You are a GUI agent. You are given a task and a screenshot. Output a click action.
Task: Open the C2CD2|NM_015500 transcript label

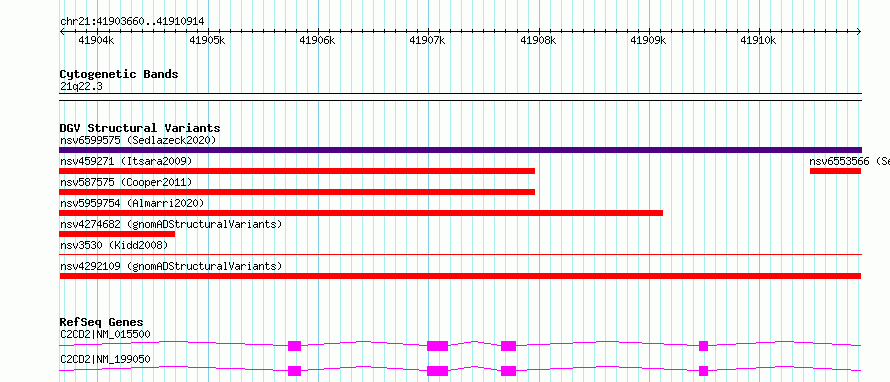[x=105, y=334]
